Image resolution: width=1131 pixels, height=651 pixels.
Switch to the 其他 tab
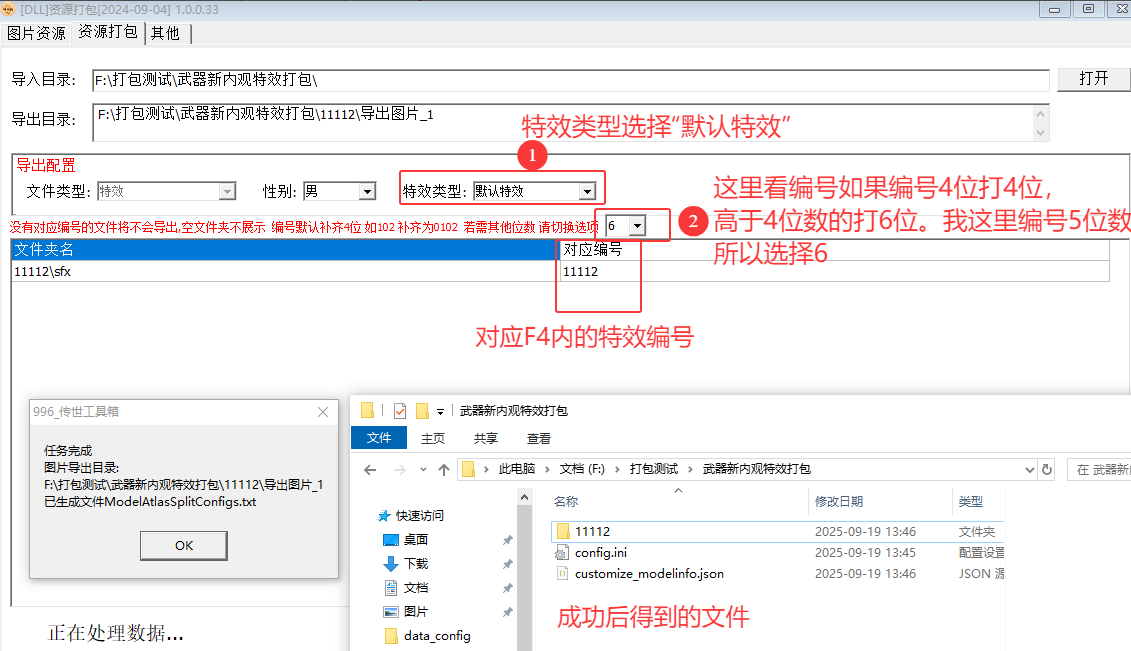165,32
